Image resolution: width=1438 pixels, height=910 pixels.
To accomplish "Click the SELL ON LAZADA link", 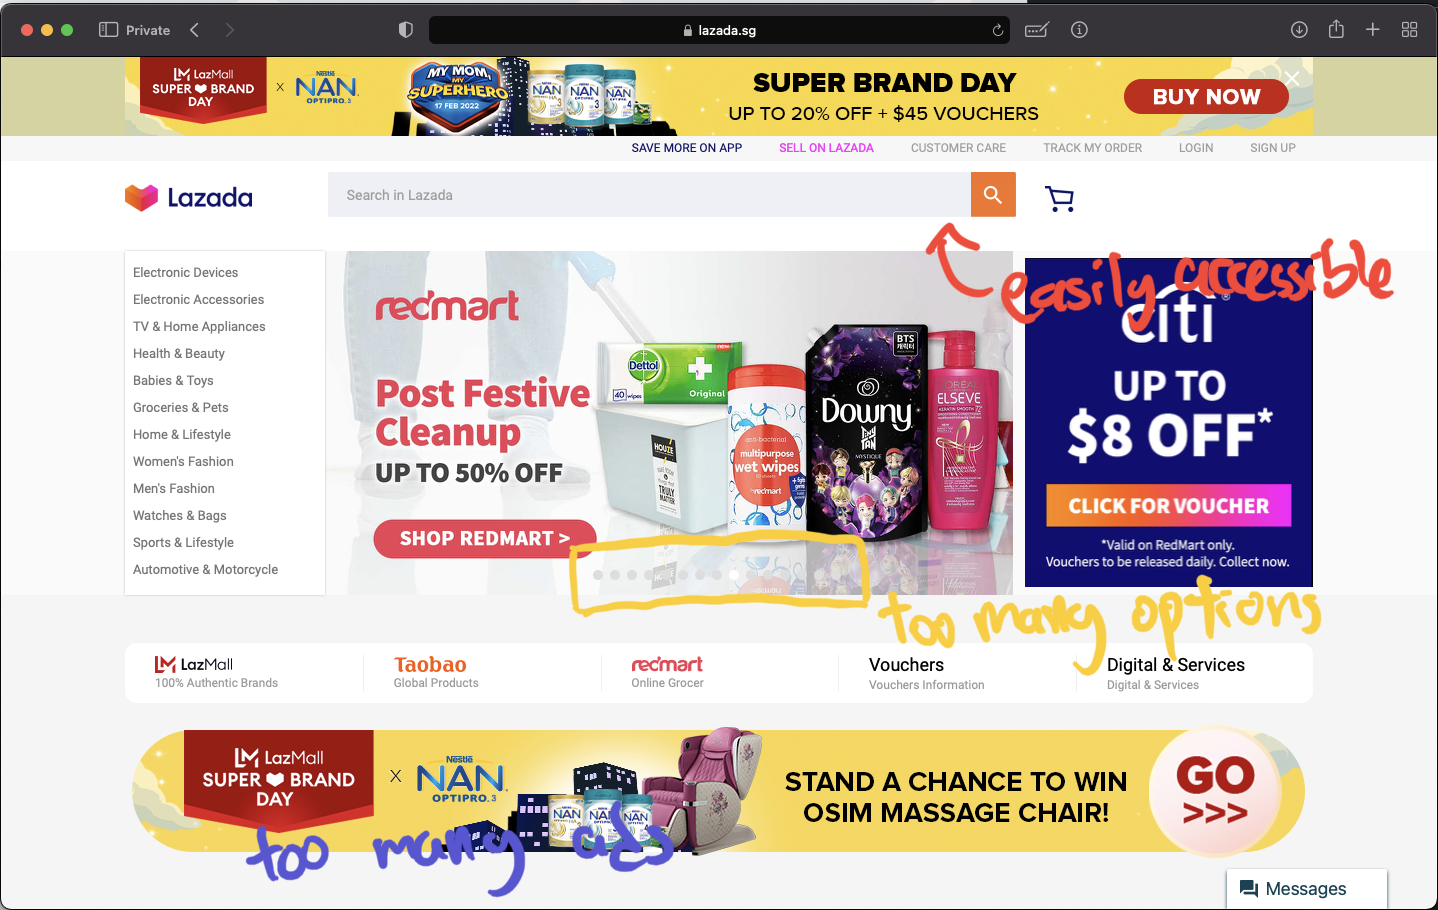I will click(x=826, y=148).
